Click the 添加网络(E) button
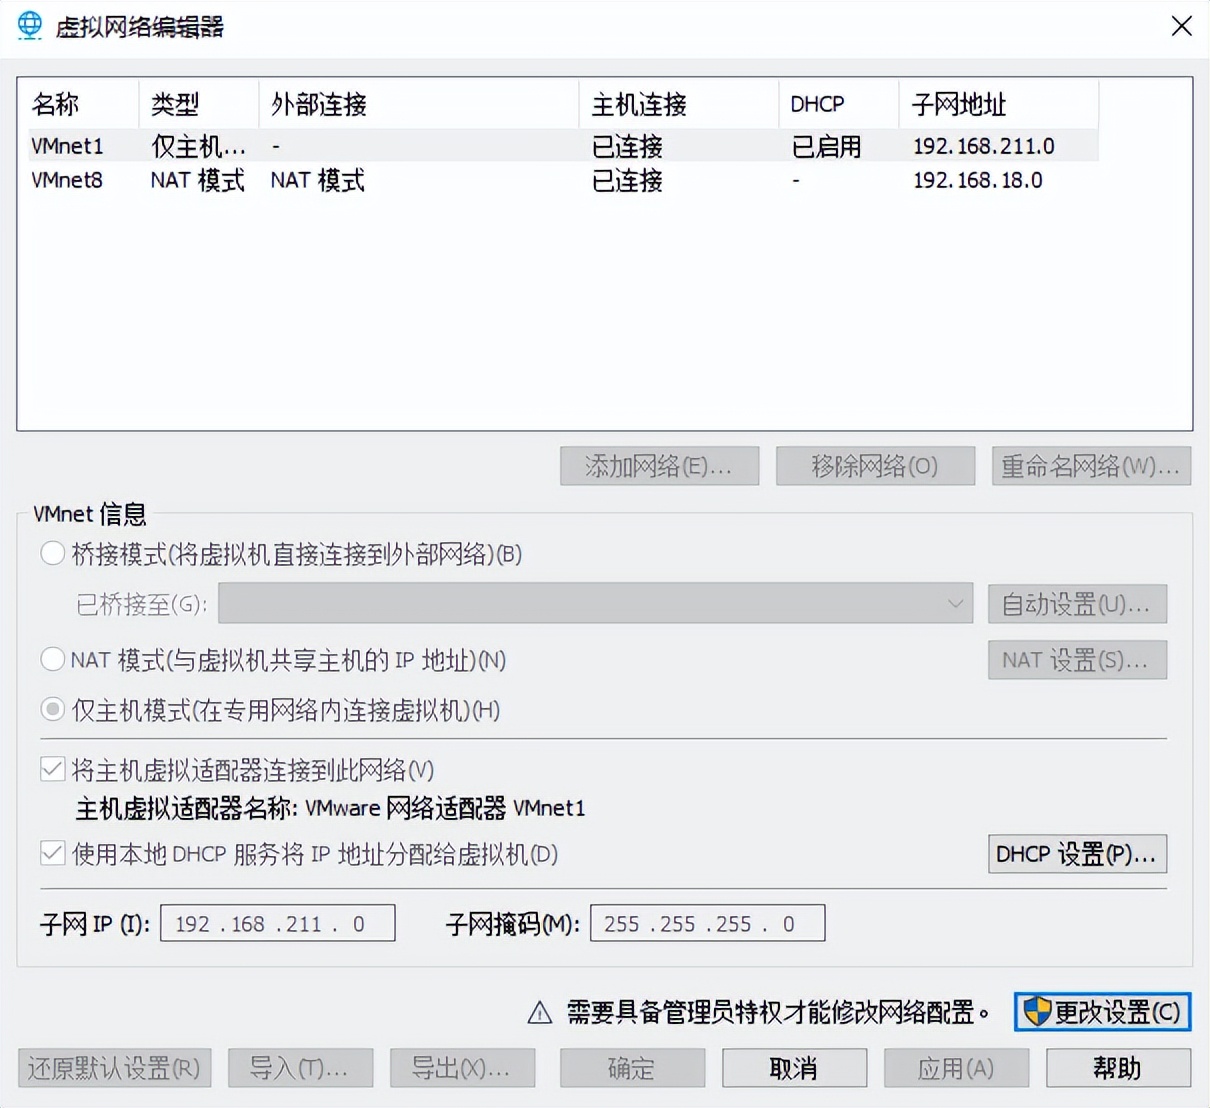The height and width of the screenshot is (1108, 1210). tap(658, 465)
